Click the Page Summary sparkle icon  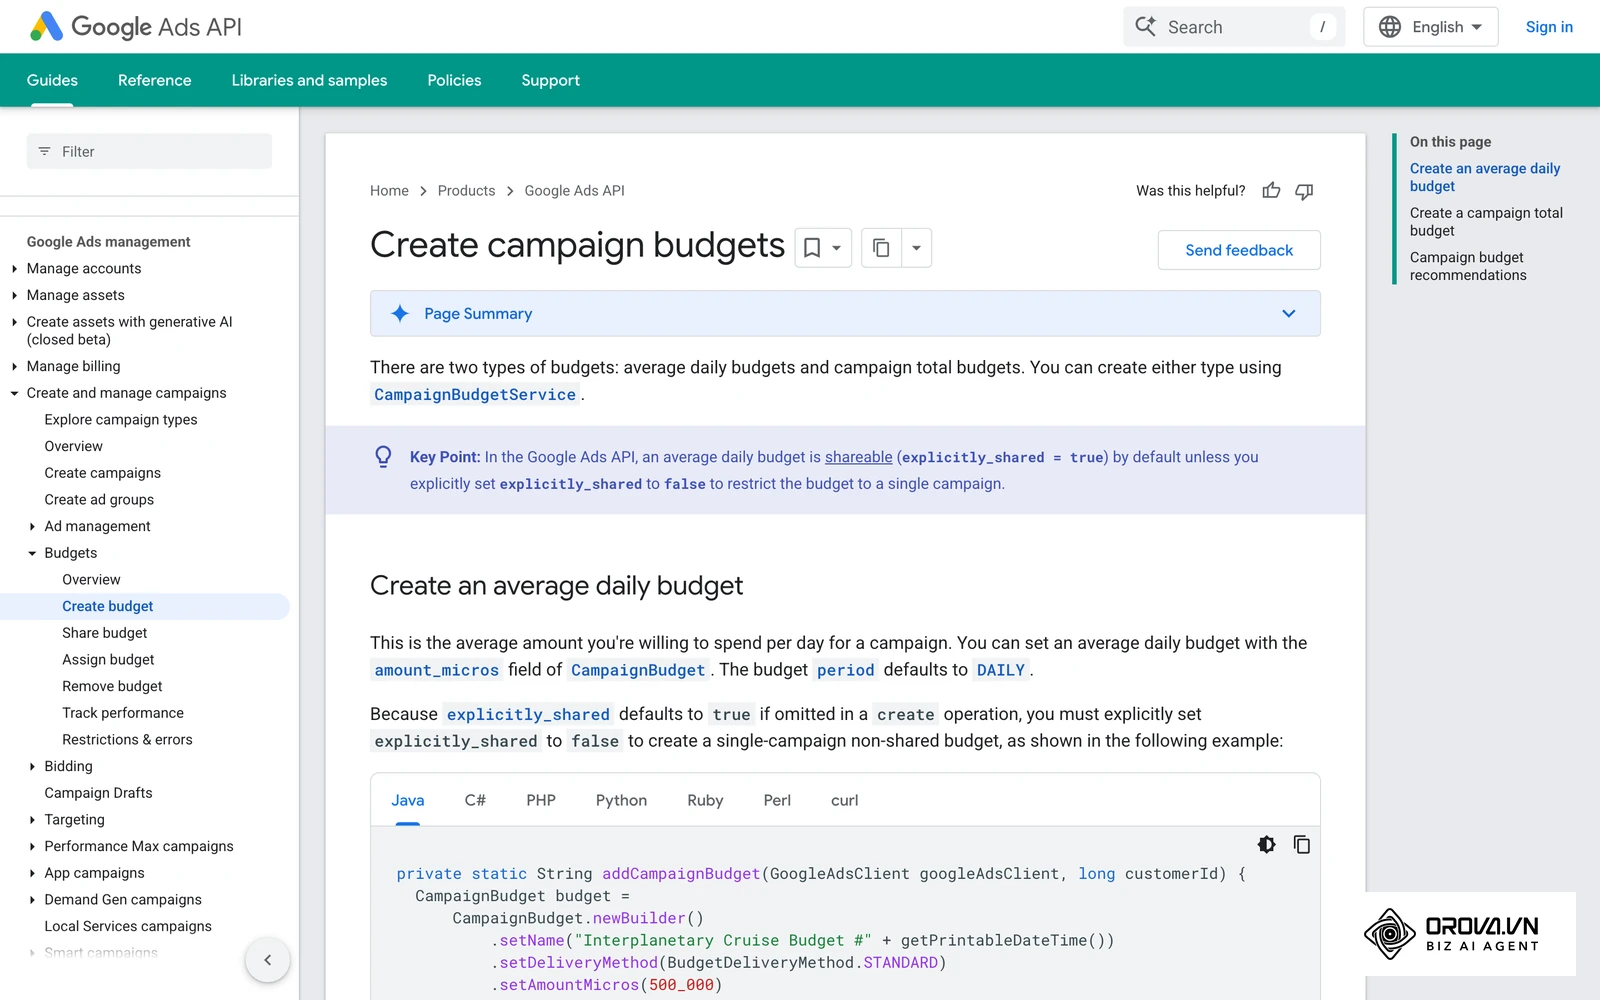point(400,314)
